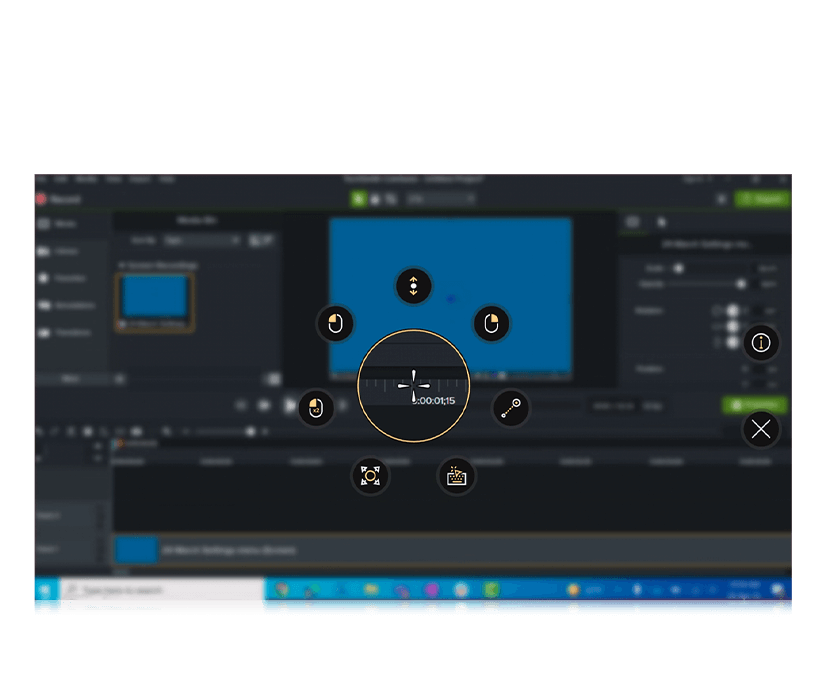Select the cursor spotlight highlight effect
The height and width of the screenshot is (675, 825).
pyautogui.click(x=369, y=477)
